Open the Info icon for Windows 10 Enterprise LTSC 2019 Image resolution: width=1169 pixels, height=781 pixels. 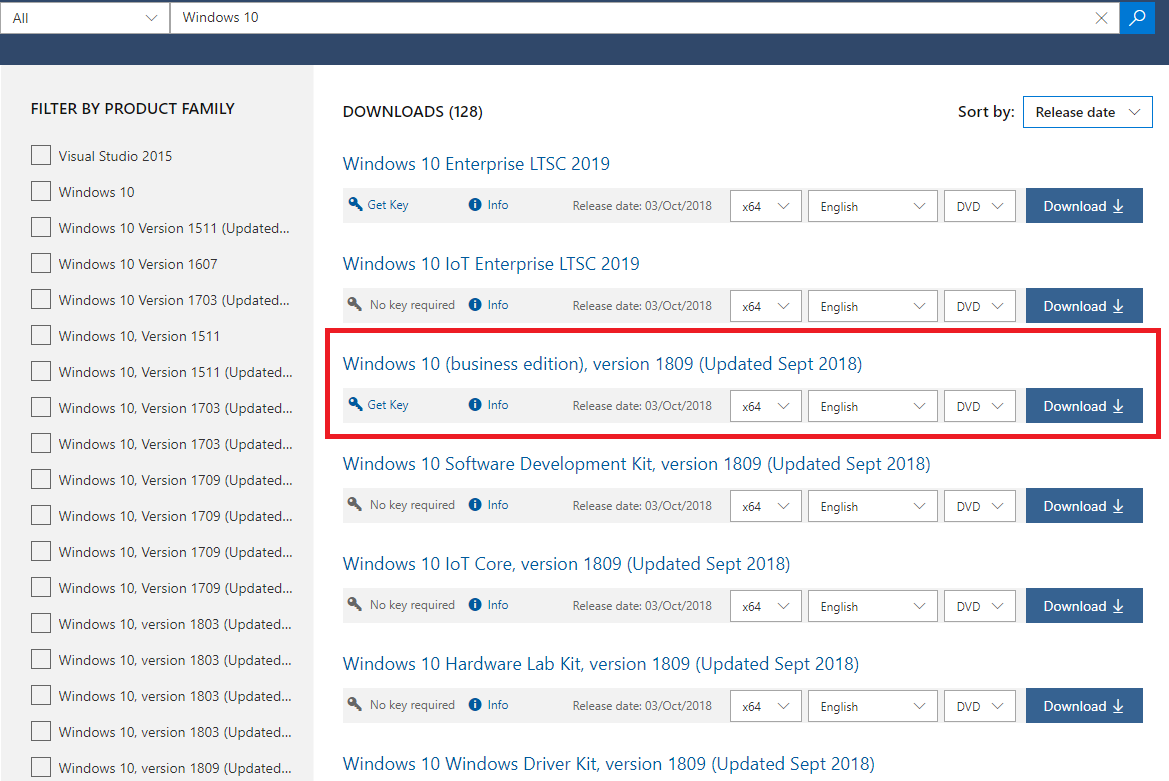475,205
